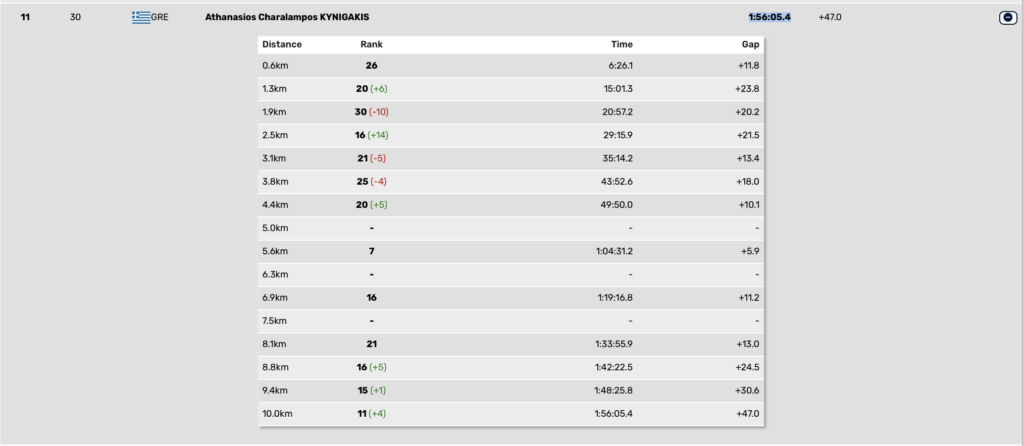Image resolution: width=1024 pixels, height=446 pixels.
Task: Click the Time column header
Action: point(622,44)
